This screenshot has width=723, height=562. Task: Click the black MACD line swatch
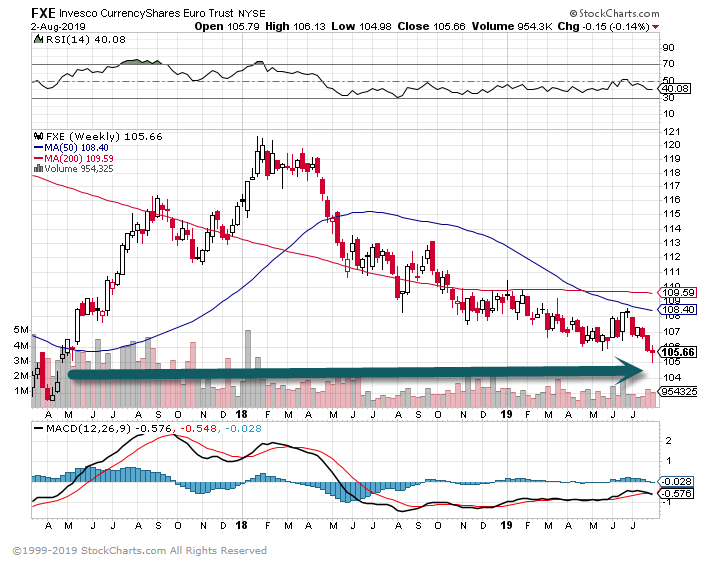pyautogui.click(x=39, y=429)
